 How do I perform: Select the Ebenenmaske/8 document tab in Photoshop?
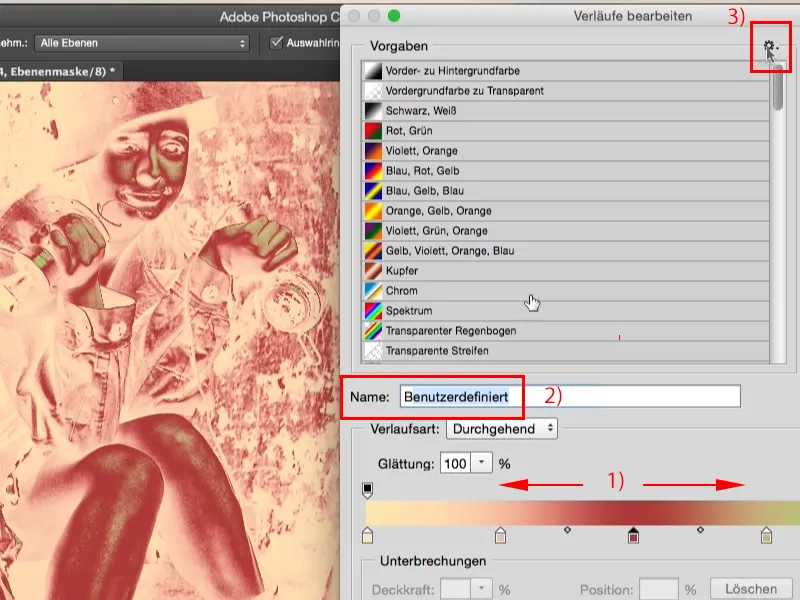click(x=60, y=71)
